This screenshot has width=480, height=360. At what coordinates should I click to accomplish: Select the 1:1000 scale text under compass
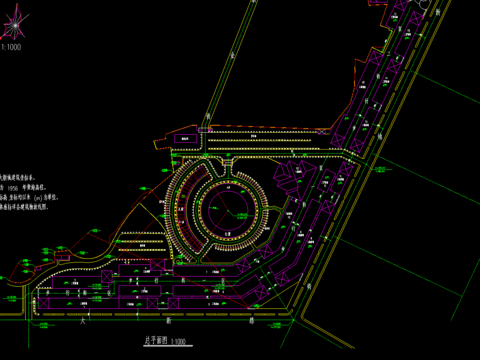(x=11, y=47)
